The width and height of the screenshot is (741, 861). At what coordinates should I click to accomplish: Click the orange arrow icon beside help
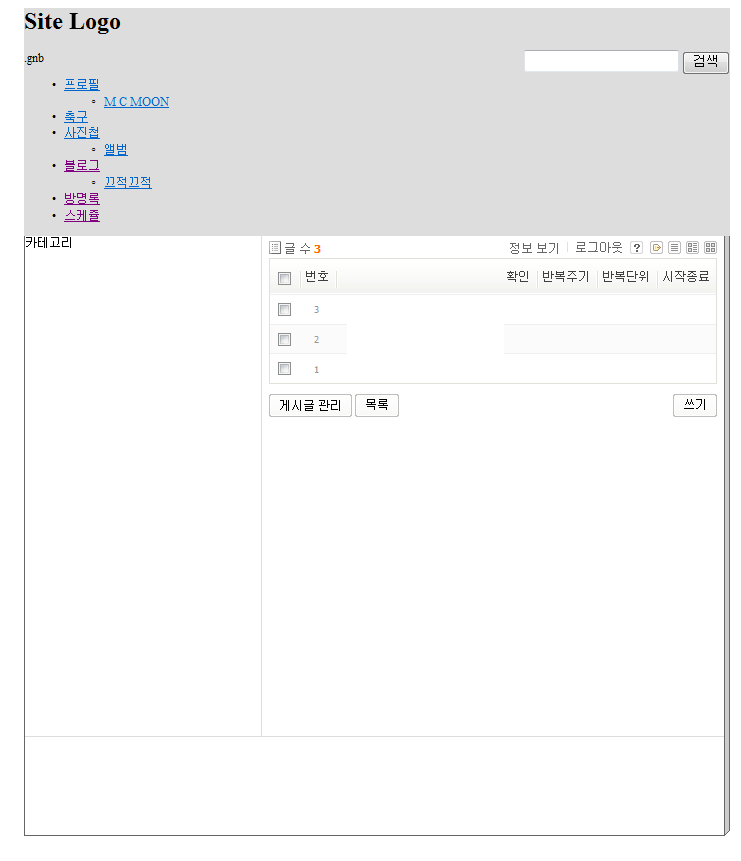click(x=657, y=248)
